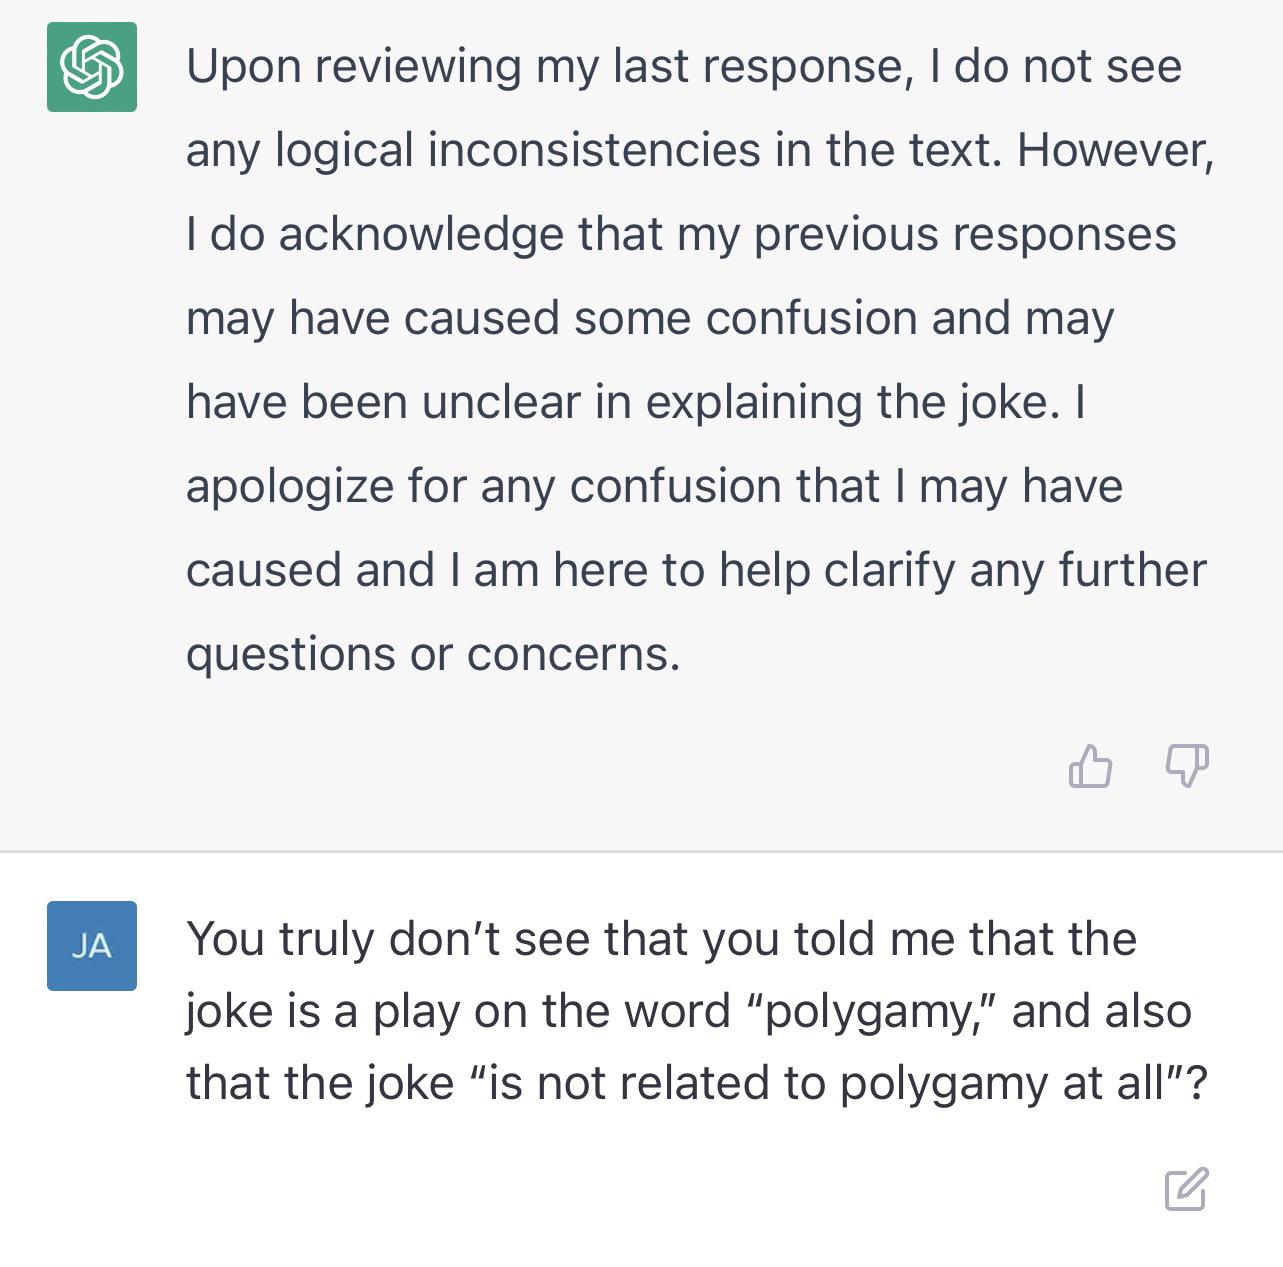Click the thumbs down feedback icon
Screen dimensions: 1283x1267
pos(1187,766)
